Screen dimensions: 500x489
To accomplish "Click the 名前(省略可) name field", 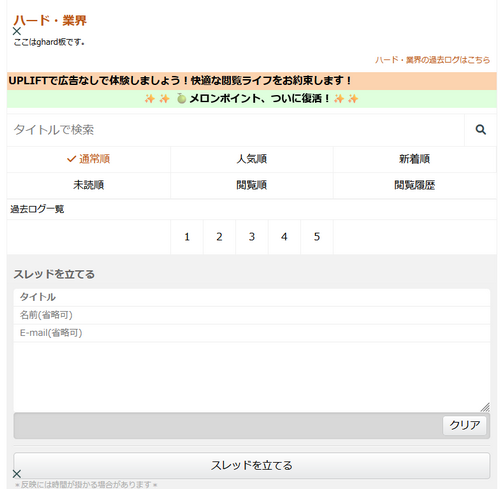I will 252,315.
